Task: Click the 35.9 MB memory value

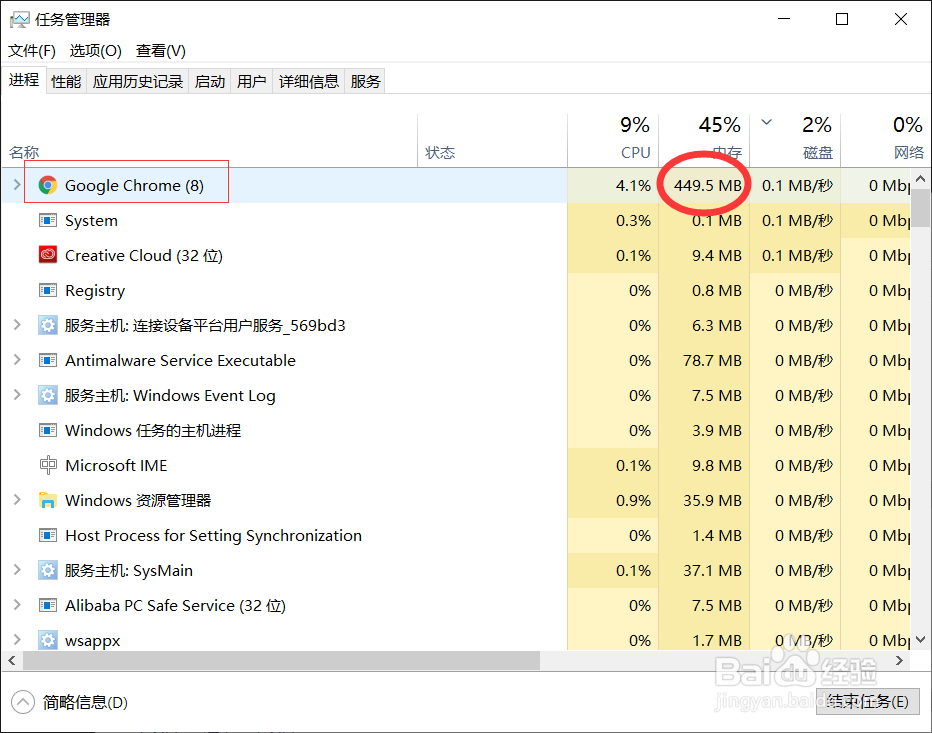Action: pos(712,501)
